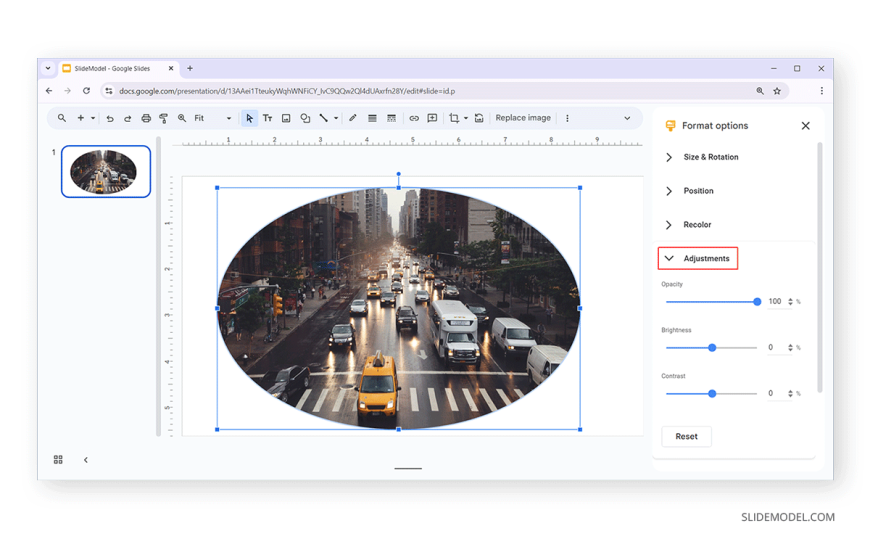870x539 pixels.
Task: Click the Format options panel scrollbar
Action: 820,268
